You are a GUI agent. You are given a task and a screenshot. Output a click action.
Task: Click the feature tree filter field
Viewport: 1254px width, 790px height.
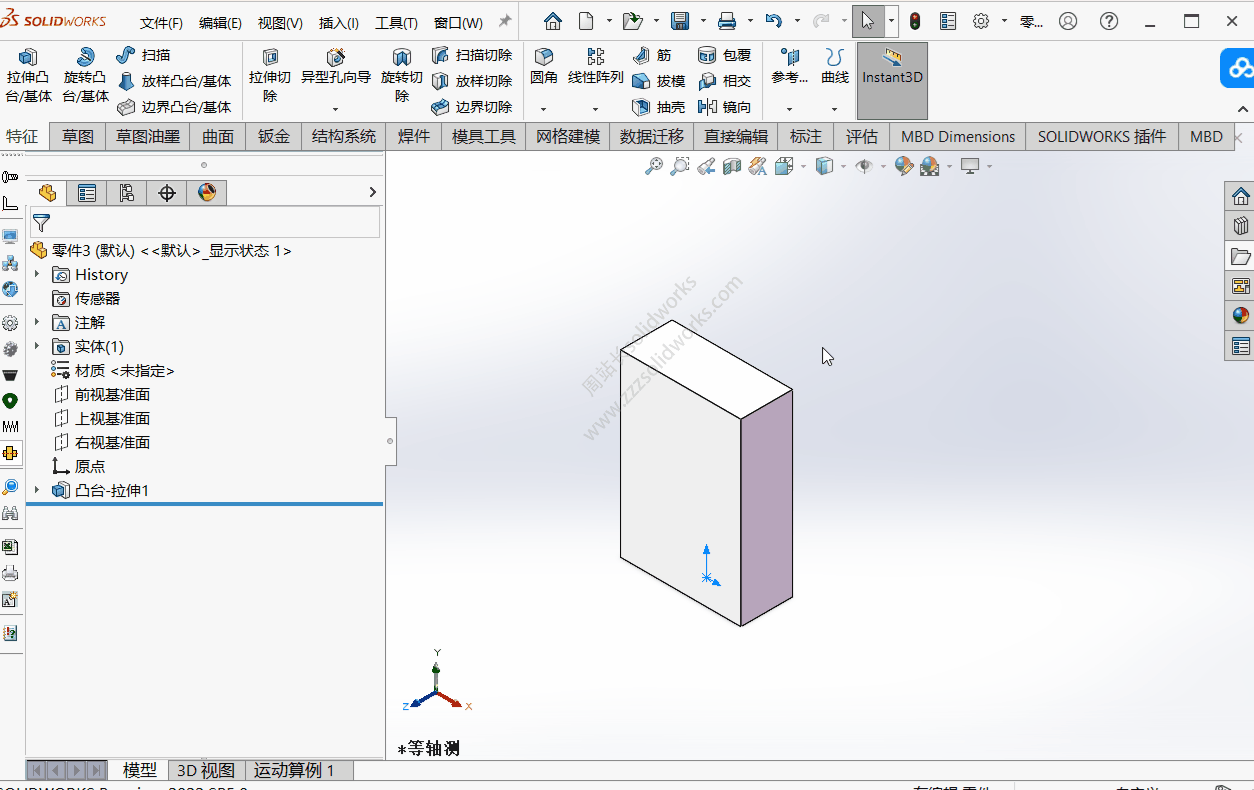point(205,222)
